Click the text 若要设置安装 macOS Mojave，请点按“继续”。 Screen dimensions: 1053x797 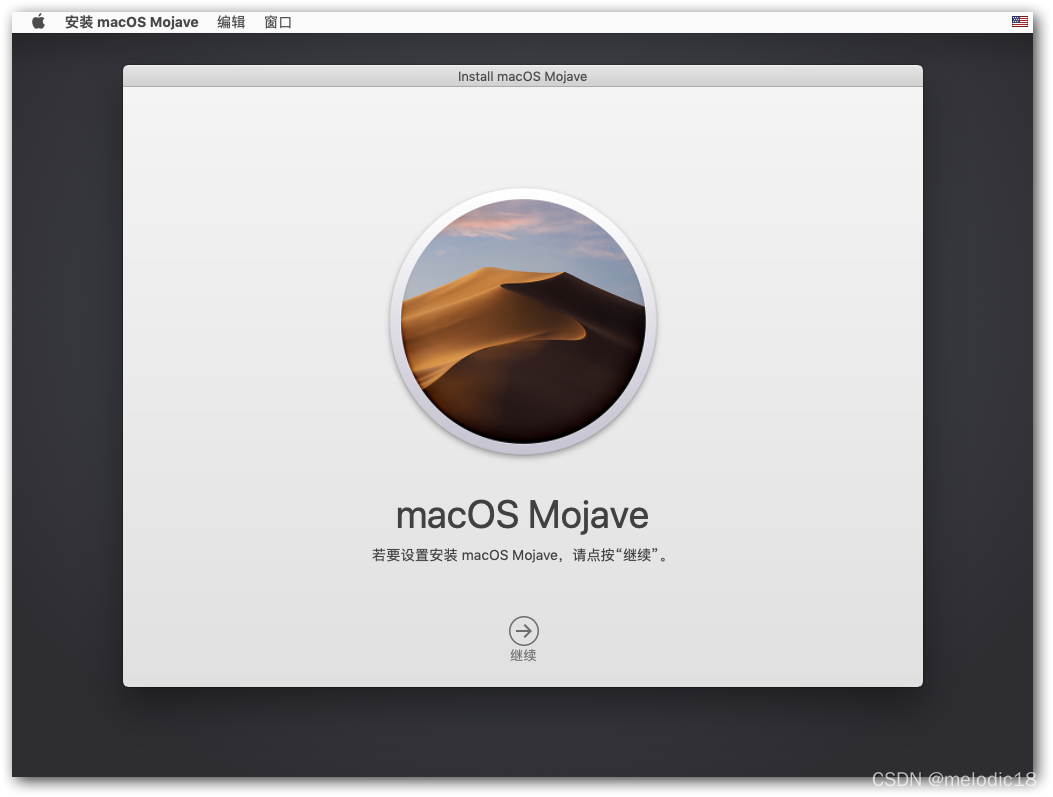point(521,555)
